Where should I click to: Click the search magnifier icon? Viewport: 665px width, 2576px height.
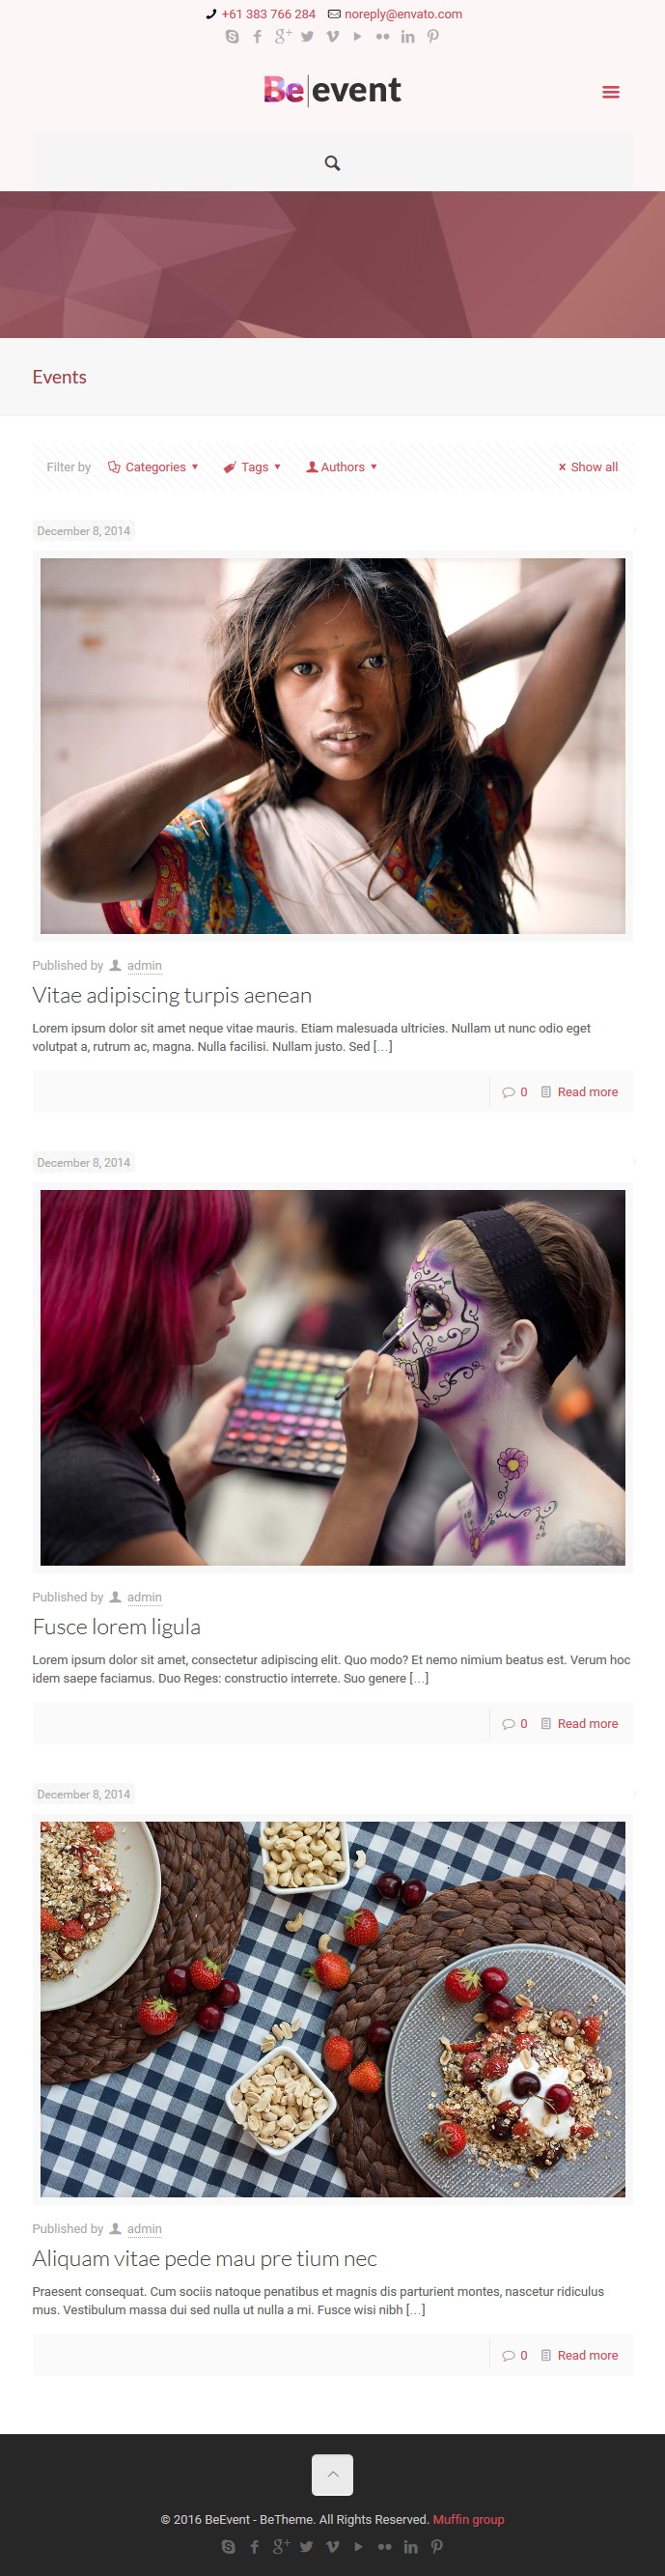pyautogui.click(x=332, y=163)
